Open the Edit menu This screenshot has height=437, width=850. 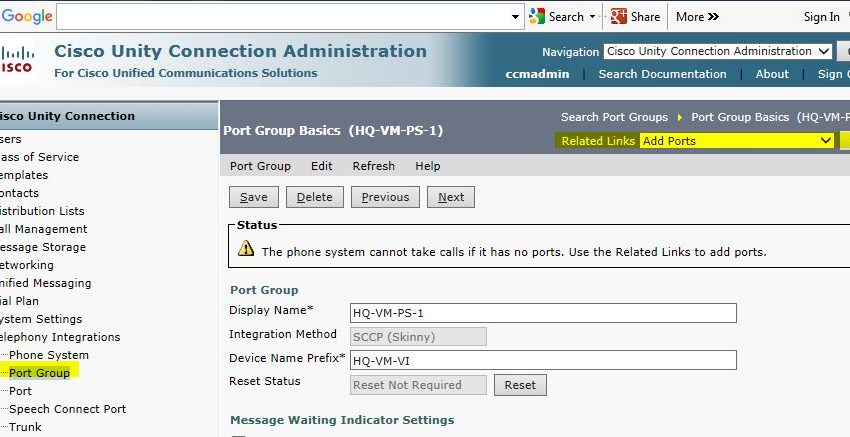coord(321,166)
